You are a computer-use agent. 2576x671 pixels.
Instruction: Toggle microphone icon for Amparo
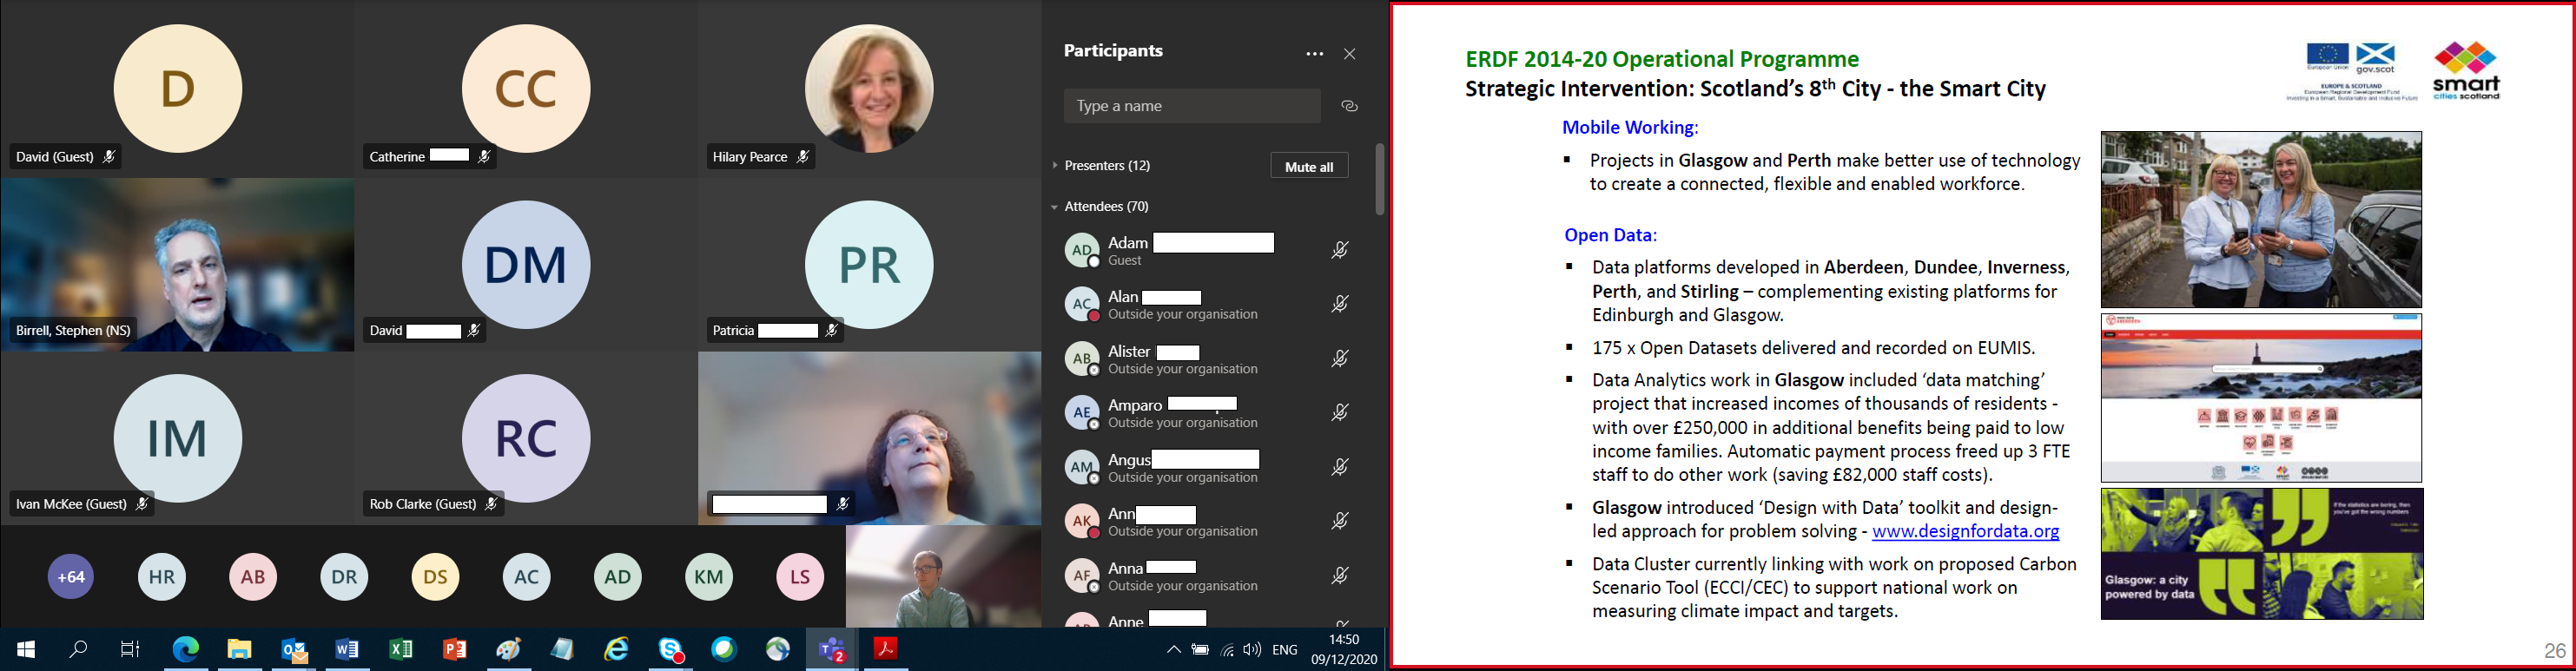[x=1339, y=412]
